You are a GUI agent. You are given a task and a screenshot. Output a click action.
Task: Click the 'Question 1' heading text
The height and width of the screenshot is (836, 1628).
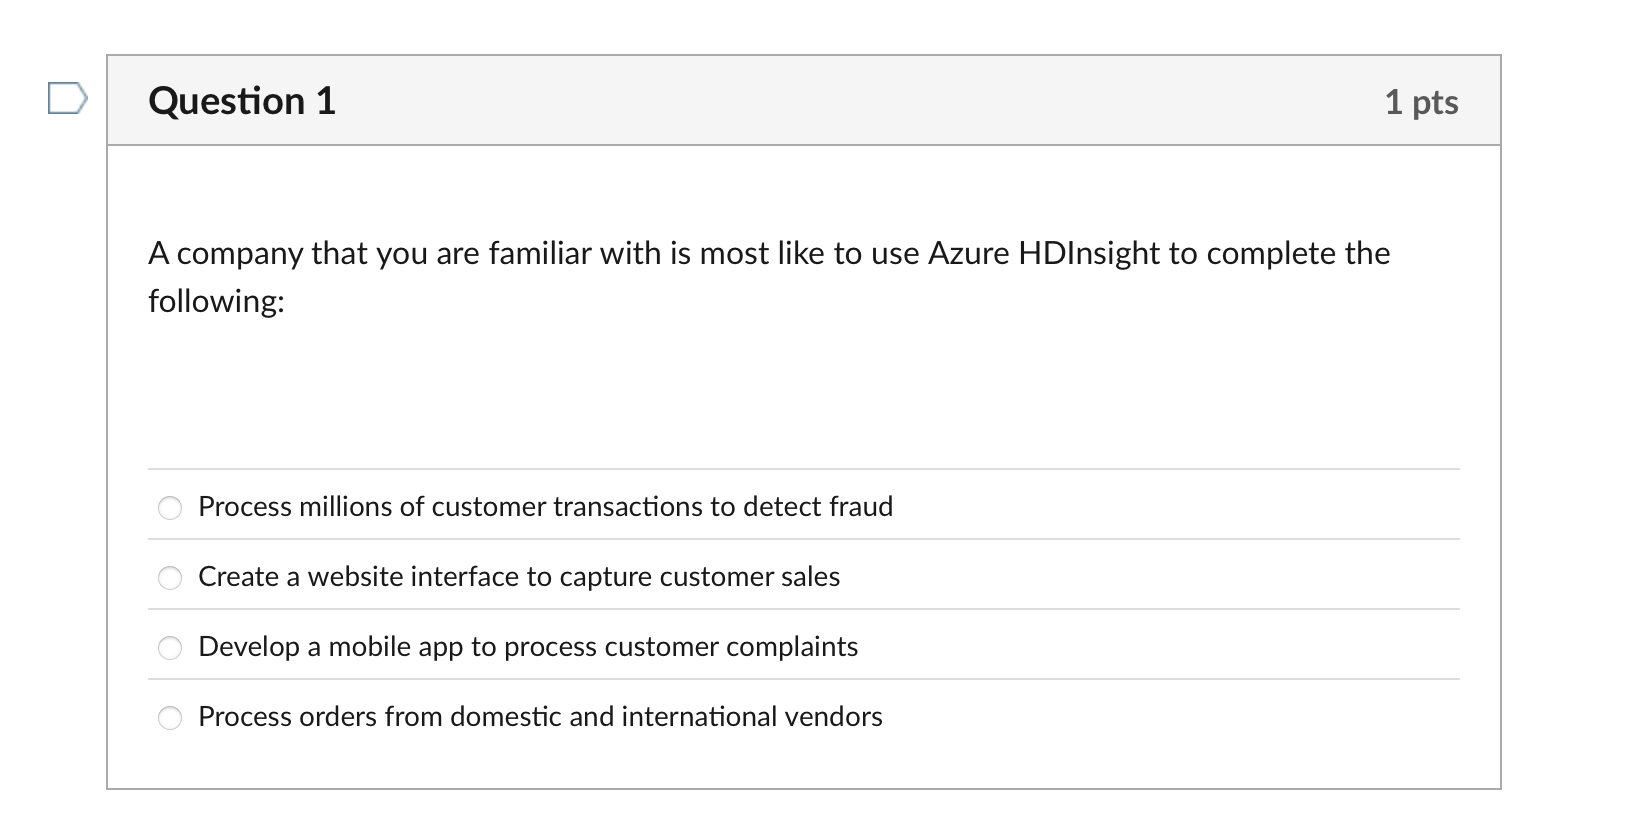point(242,101)
